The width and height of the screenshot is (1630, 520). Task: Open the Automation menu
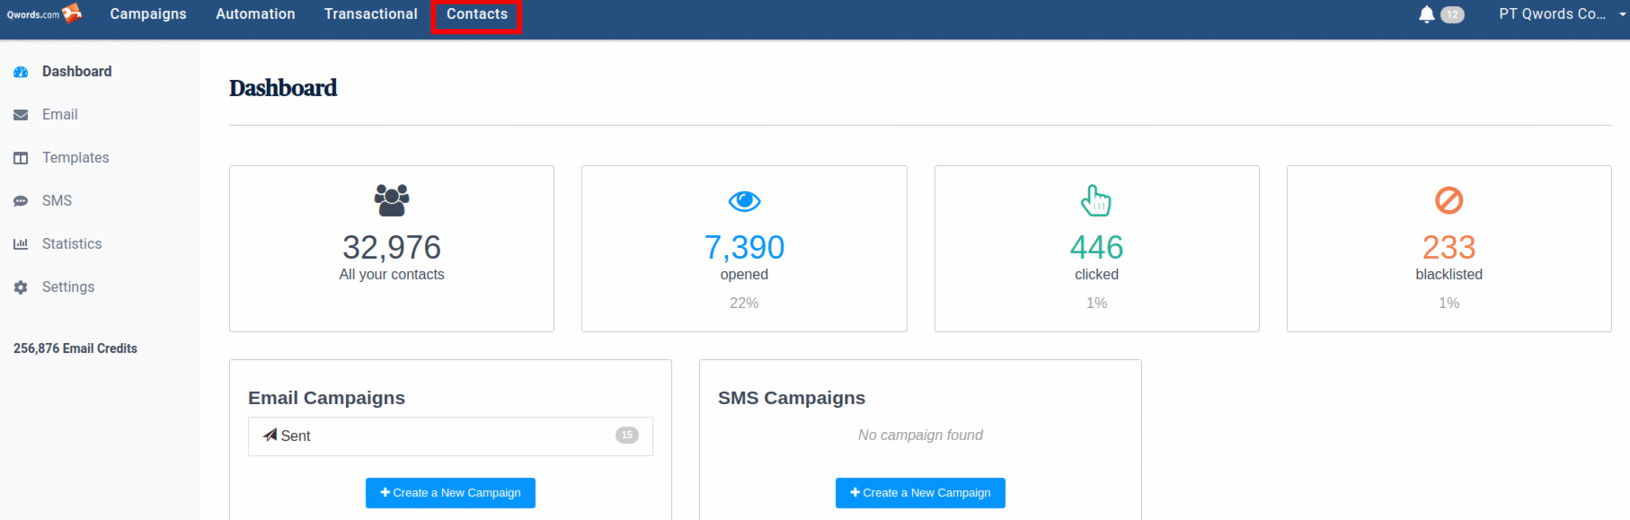point(255,14)
